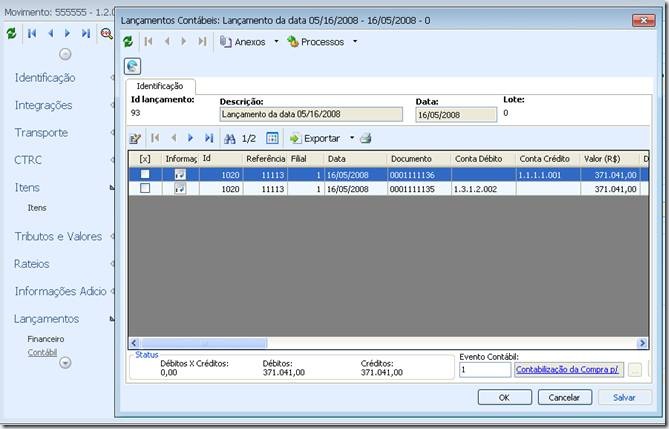Screen dimensions: 669x429
Task: Click the binoculars find icon in grid toolbar
Action: pyautogui.click(x=230, y=138)
